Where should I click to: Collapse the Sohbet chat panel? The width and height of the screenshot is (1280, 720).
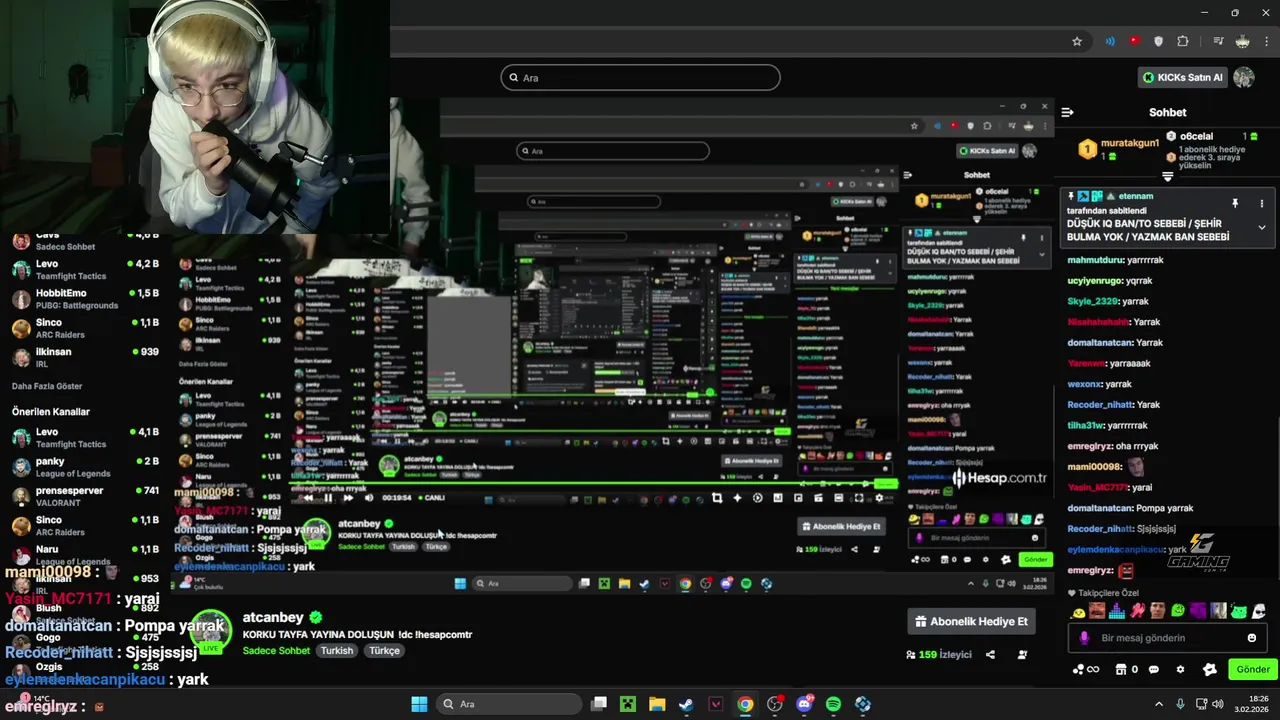pos(1067,112)
